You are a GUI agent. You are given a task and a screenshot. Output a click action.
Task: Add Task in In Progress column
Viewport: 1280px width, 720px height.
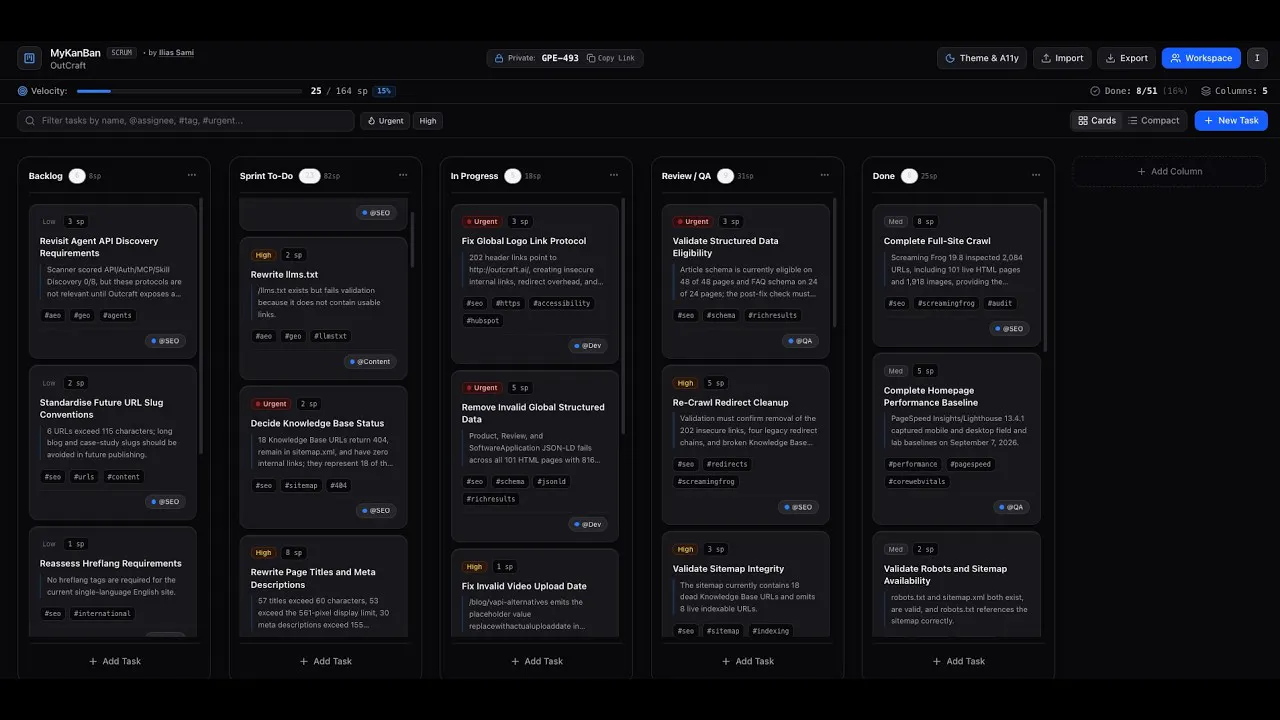click(x=536, y=661)
